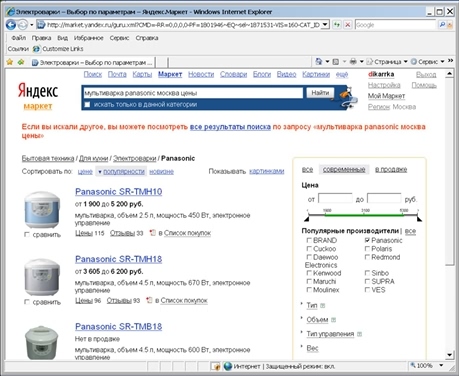Click the Объем help icon in filter panel

[333, 320]
